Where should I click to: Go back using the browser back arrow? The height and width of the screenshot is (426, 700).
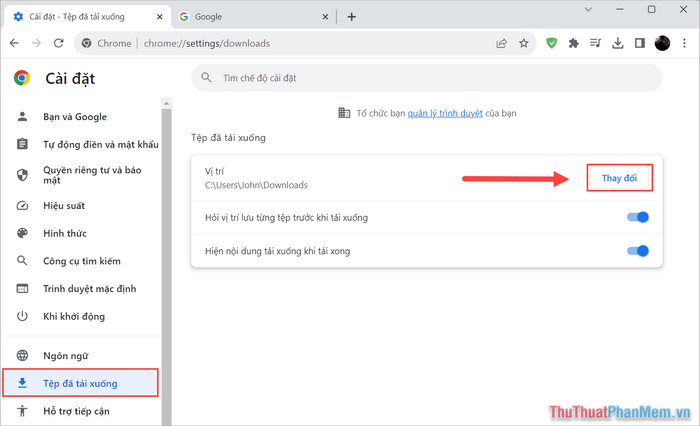click(14, 43)
